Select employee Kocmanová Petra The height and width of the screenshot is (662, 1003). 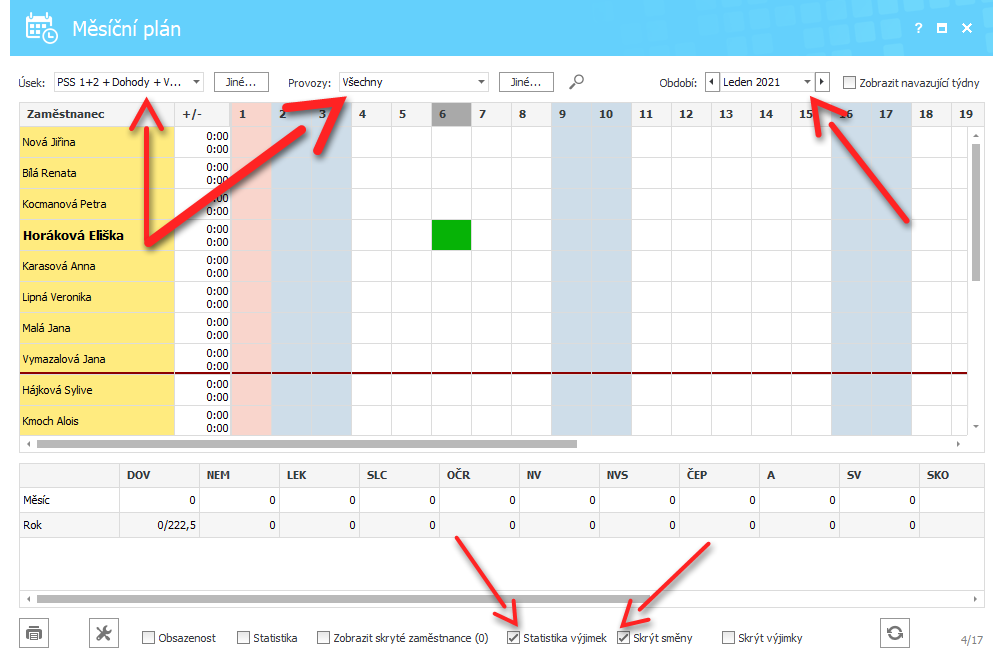tap(97, 204)
